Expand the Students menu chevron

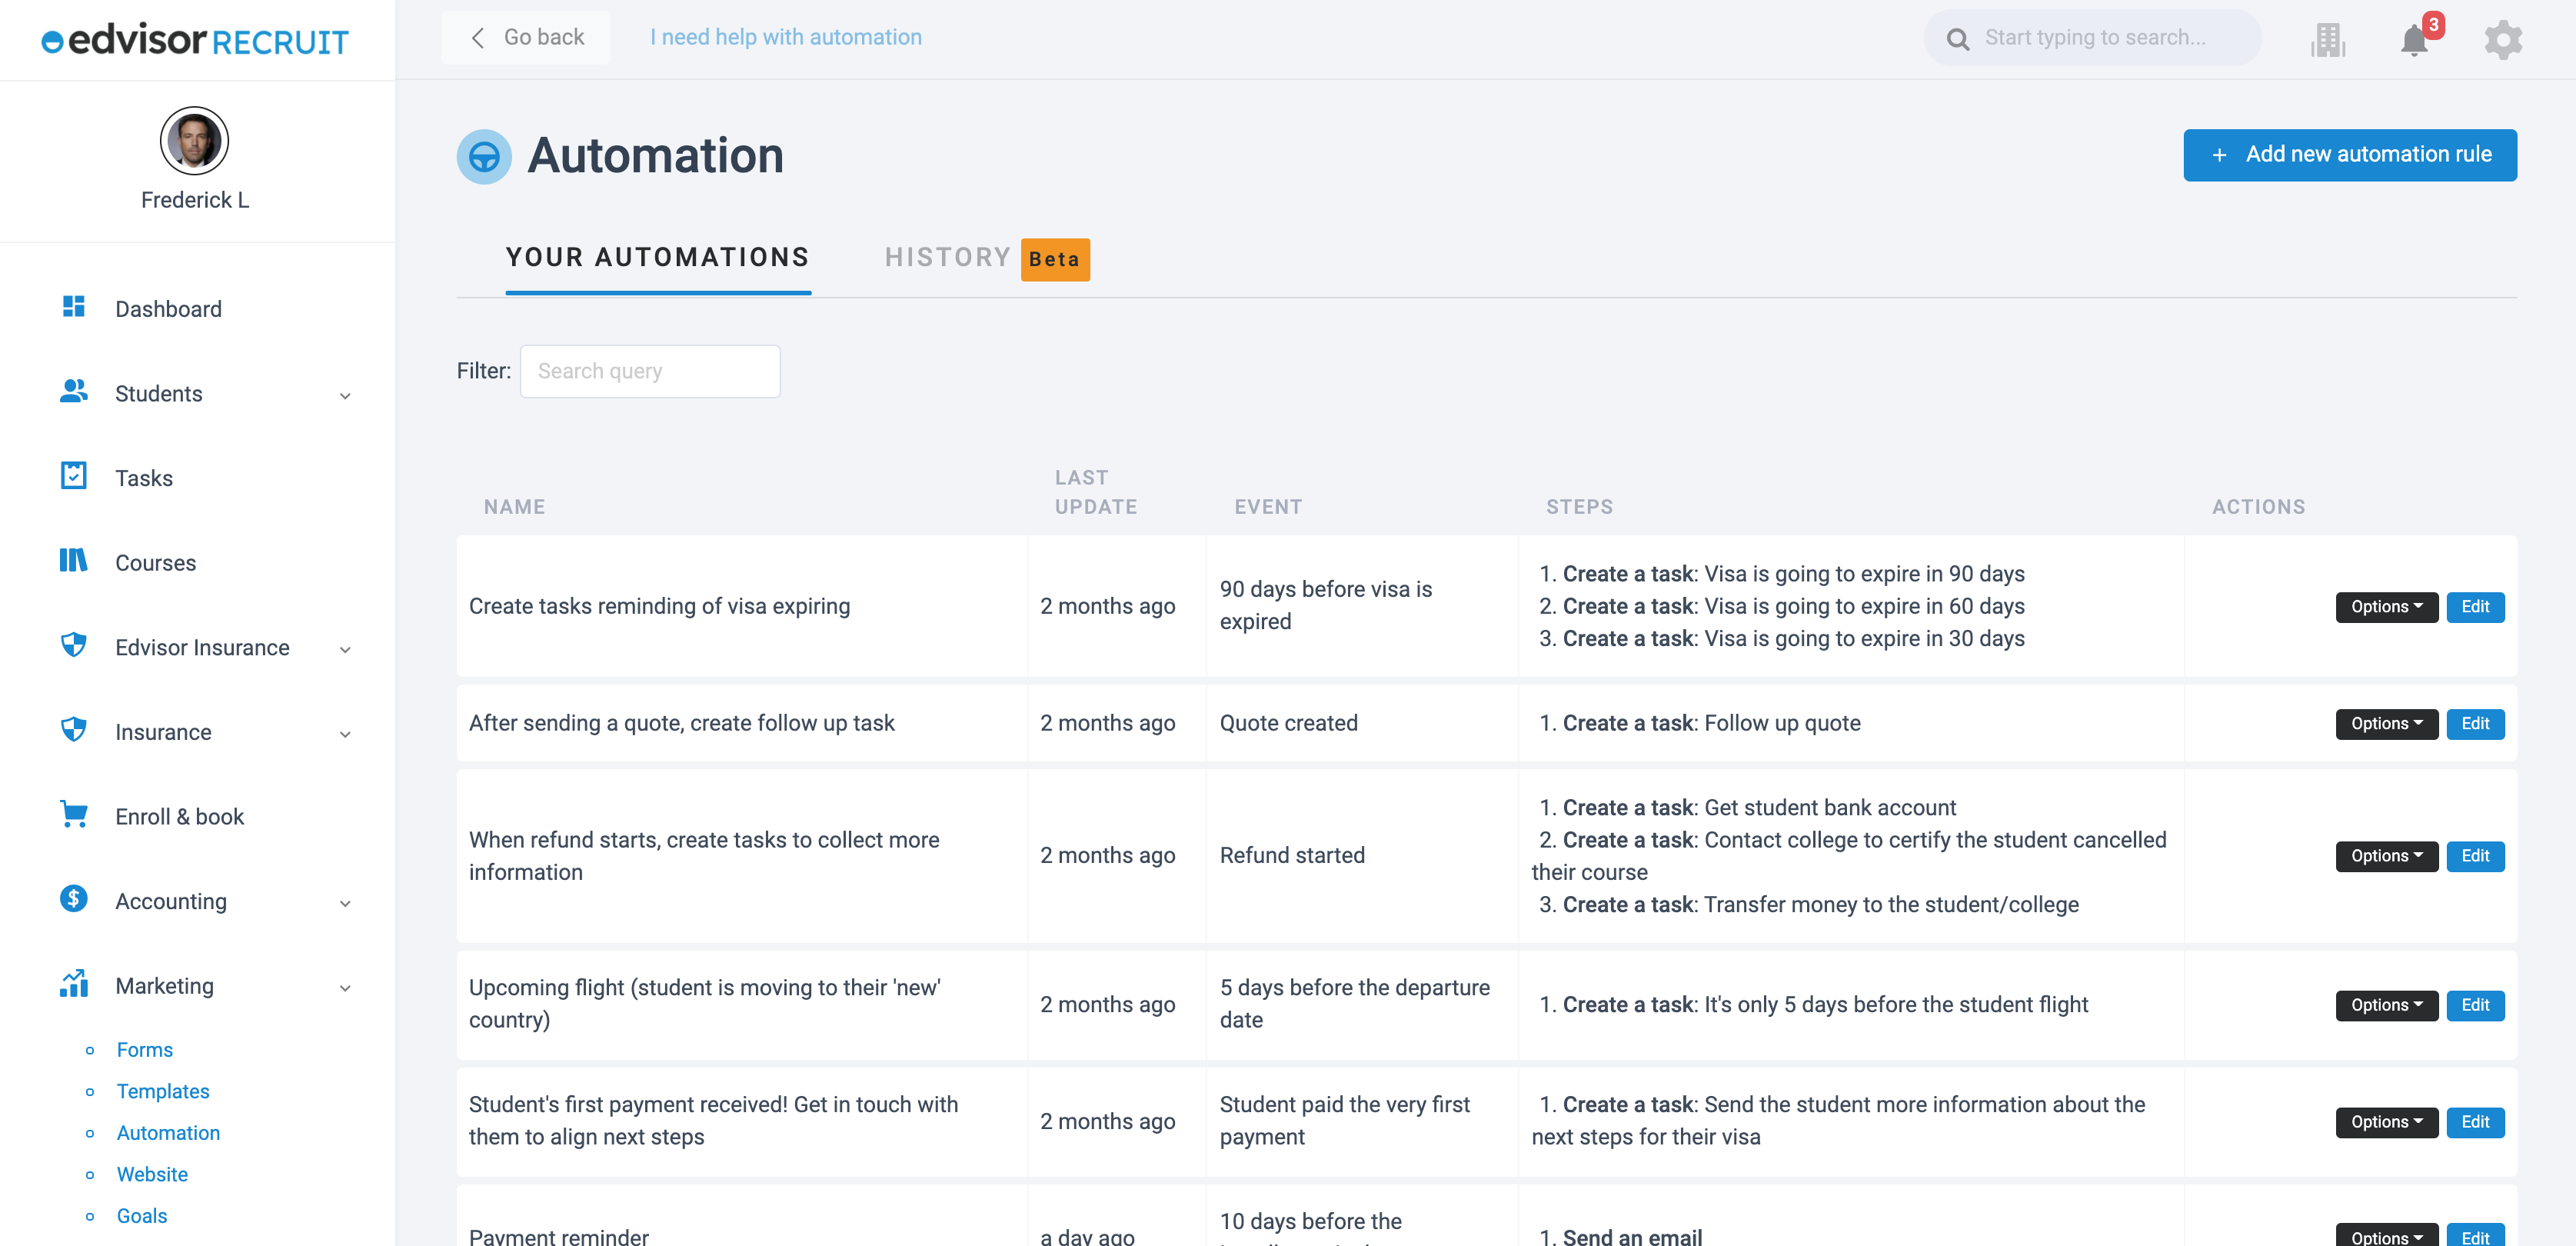345,396
